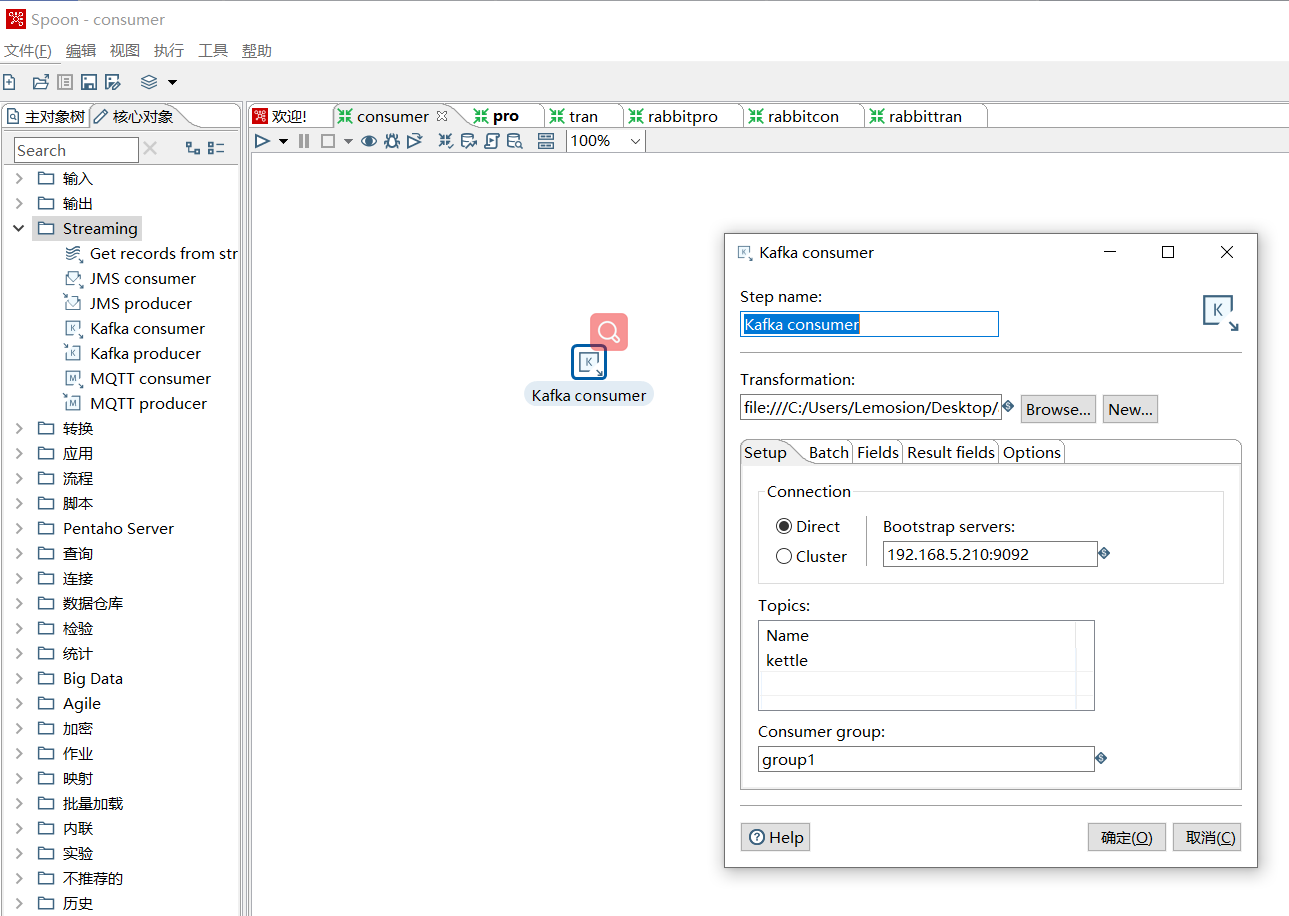Select the Cluster connection radio button

pyautogui.click(x=784, y=556)
